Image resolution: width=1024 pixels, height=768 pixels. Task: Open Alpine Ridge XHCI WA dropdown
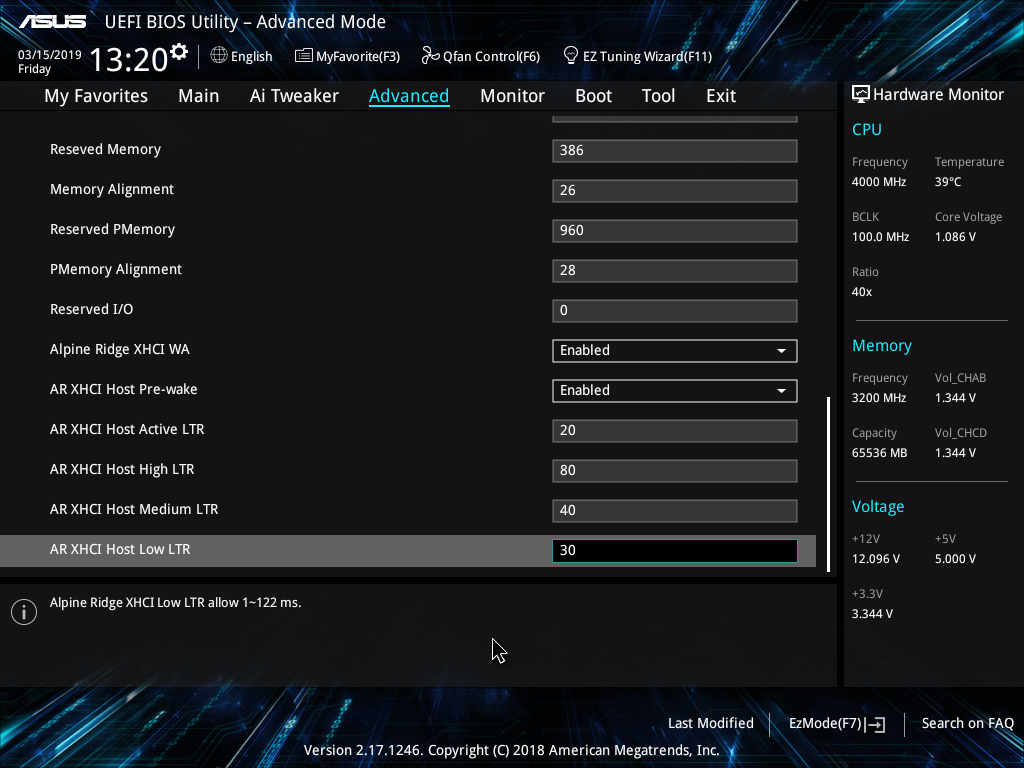675,351
